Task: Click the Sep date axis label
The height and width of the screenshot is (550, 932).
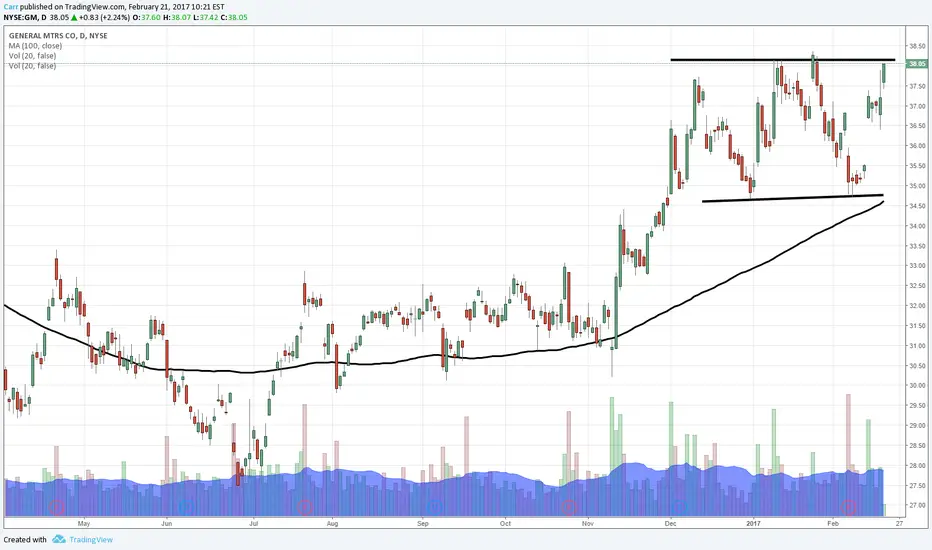Action: tap(423, 524)
